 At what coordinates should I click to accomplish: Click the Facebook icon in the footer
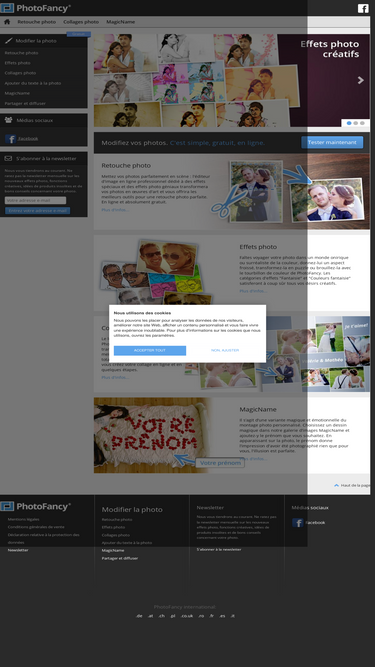pyautogui.click(x=298, y=522)
